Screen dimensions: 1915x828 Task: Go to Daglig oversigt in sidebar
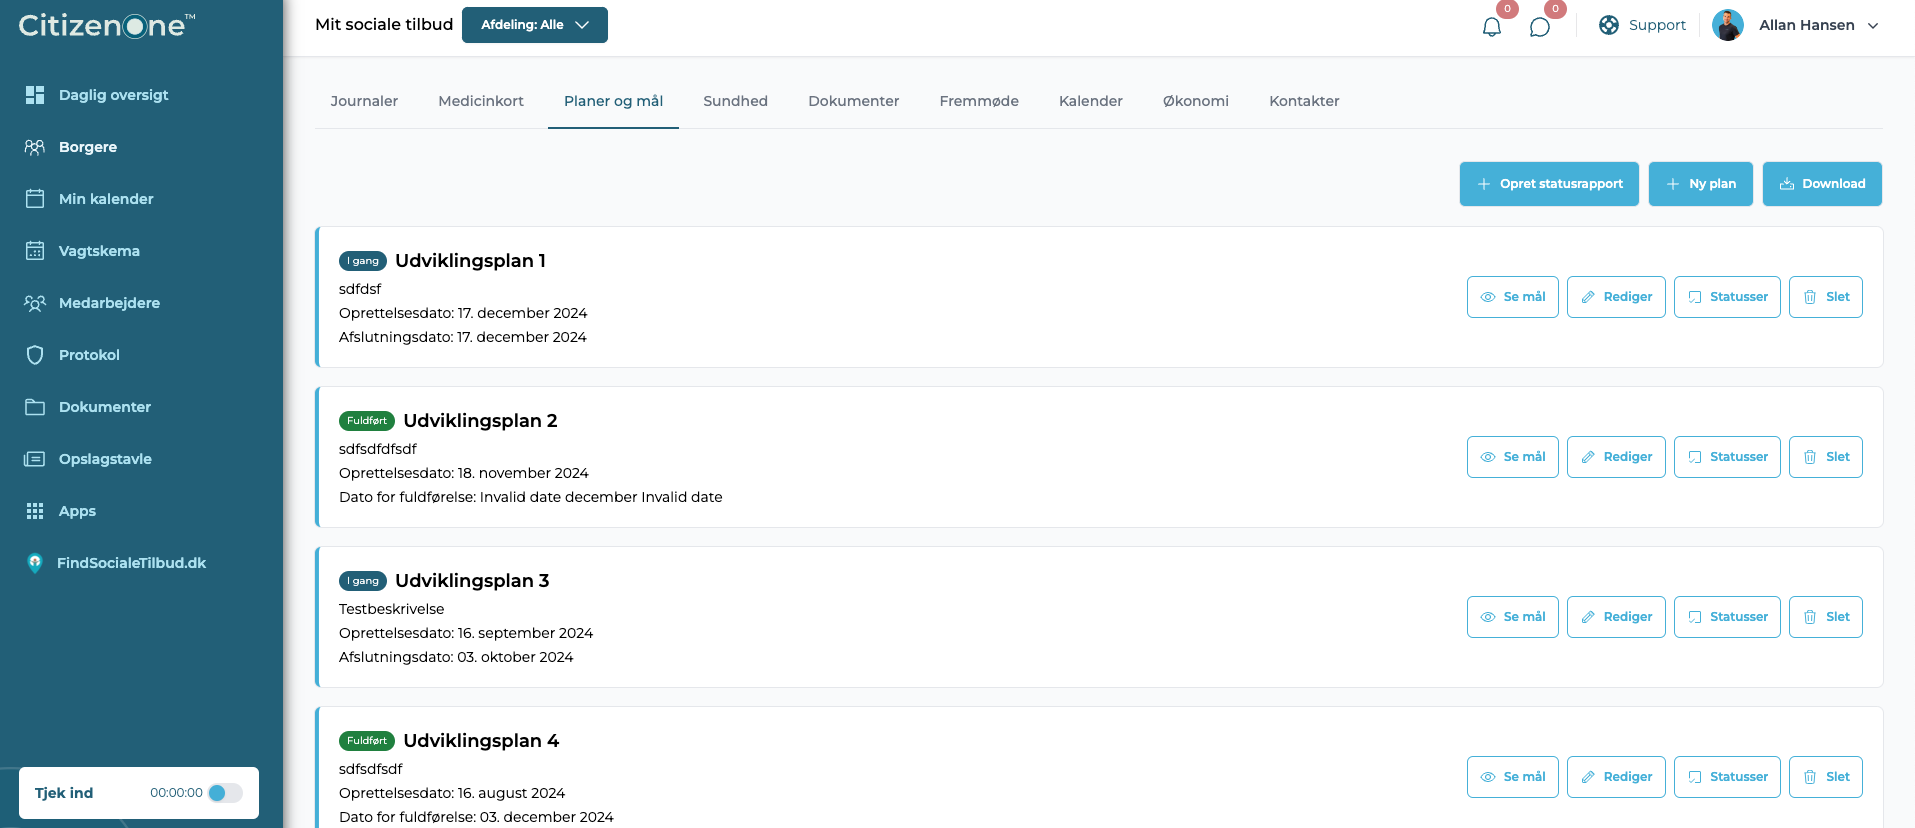113,95
